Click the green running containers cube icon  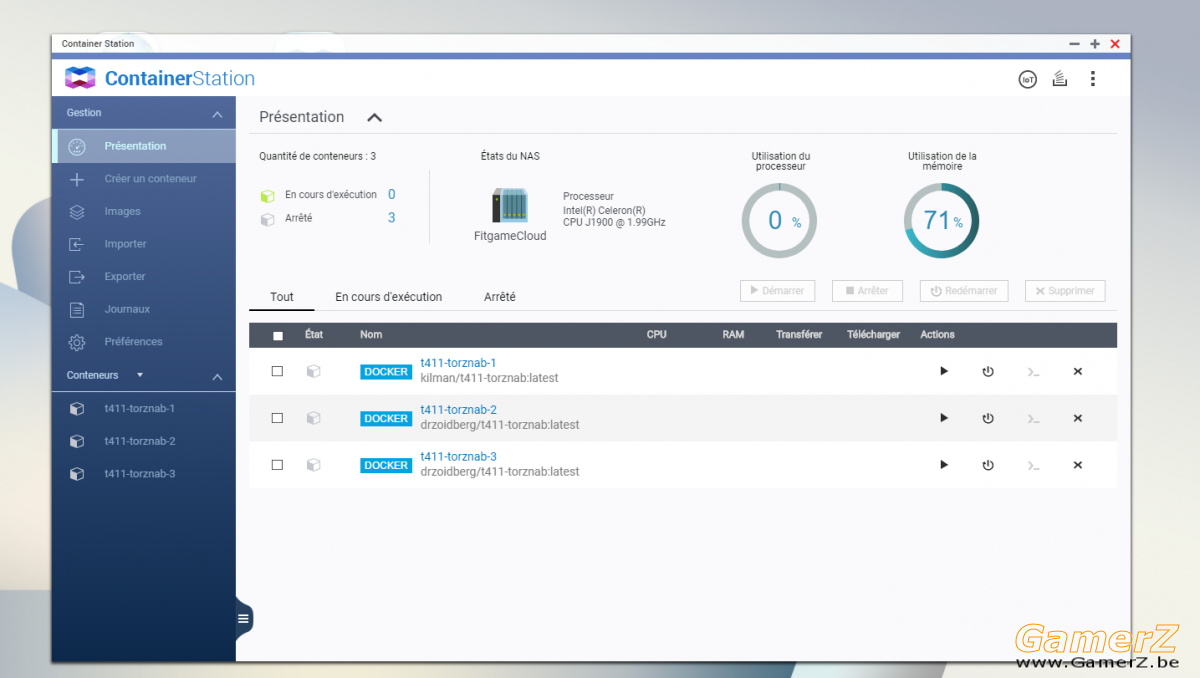(x=267, y=196)
